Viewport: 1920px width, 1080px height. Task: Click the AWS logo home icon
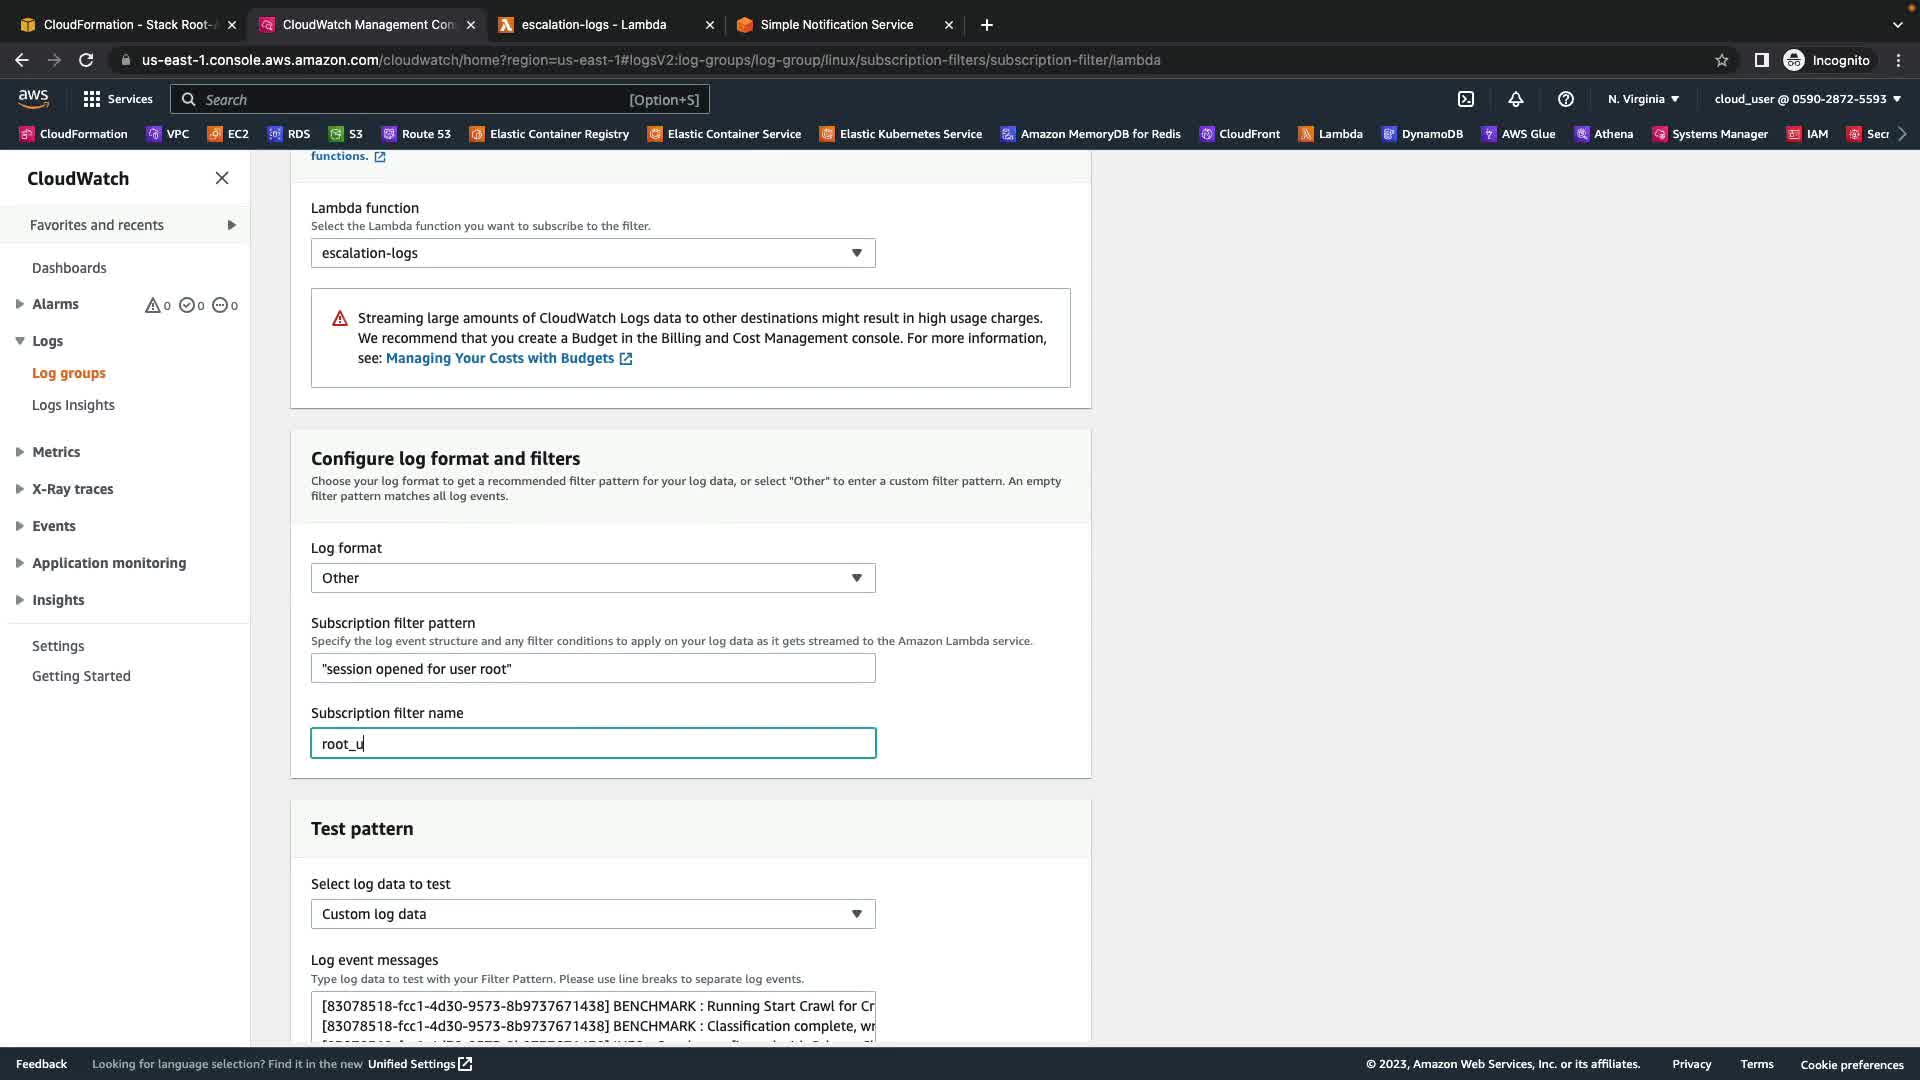click(x=33, y=98)
